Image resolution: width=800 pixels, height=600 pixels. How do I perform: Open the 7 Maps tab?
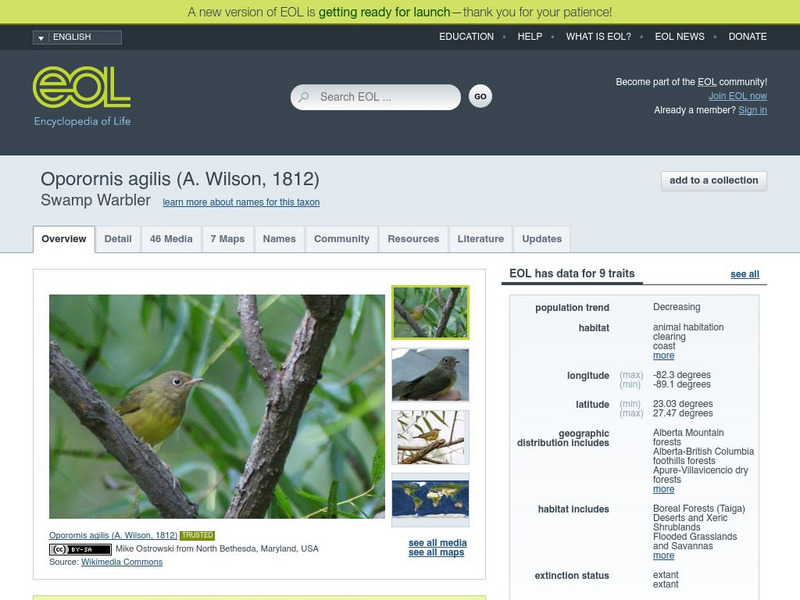click(x=228, y=239)
